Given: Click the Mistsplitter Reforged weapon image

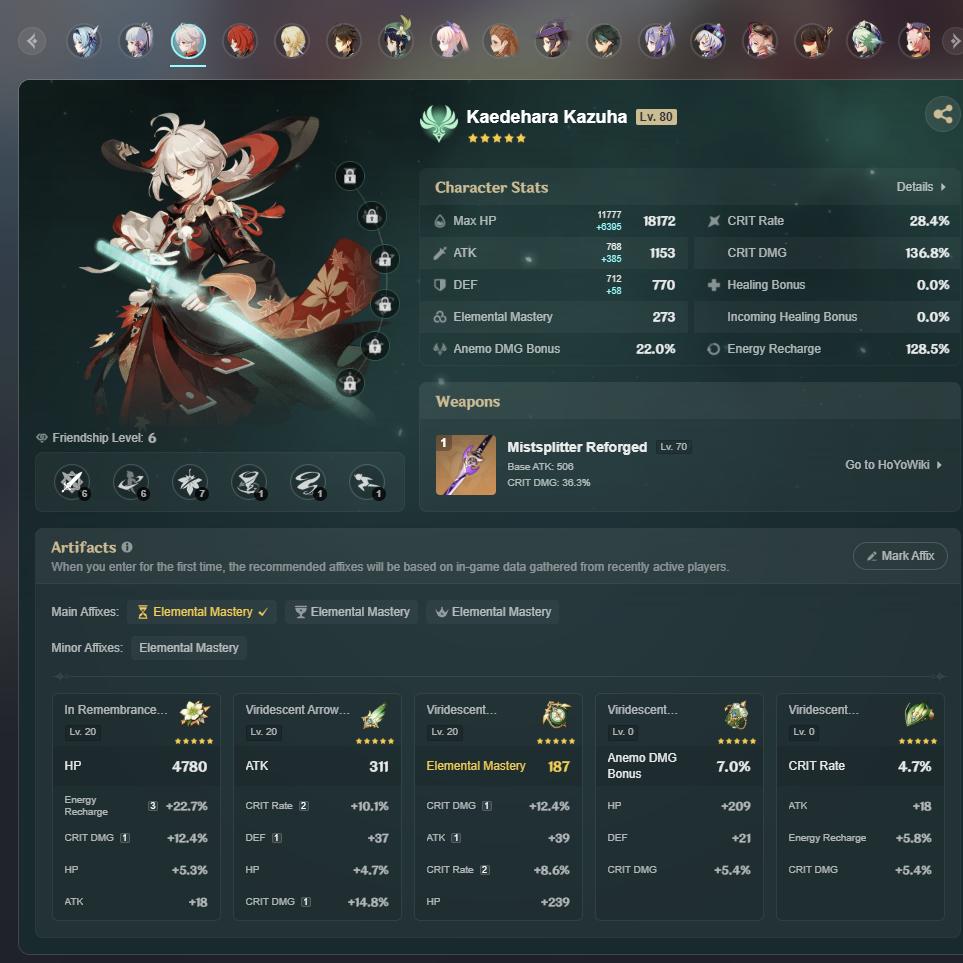Looking at the screenshot, I should [x=465, y=465].
